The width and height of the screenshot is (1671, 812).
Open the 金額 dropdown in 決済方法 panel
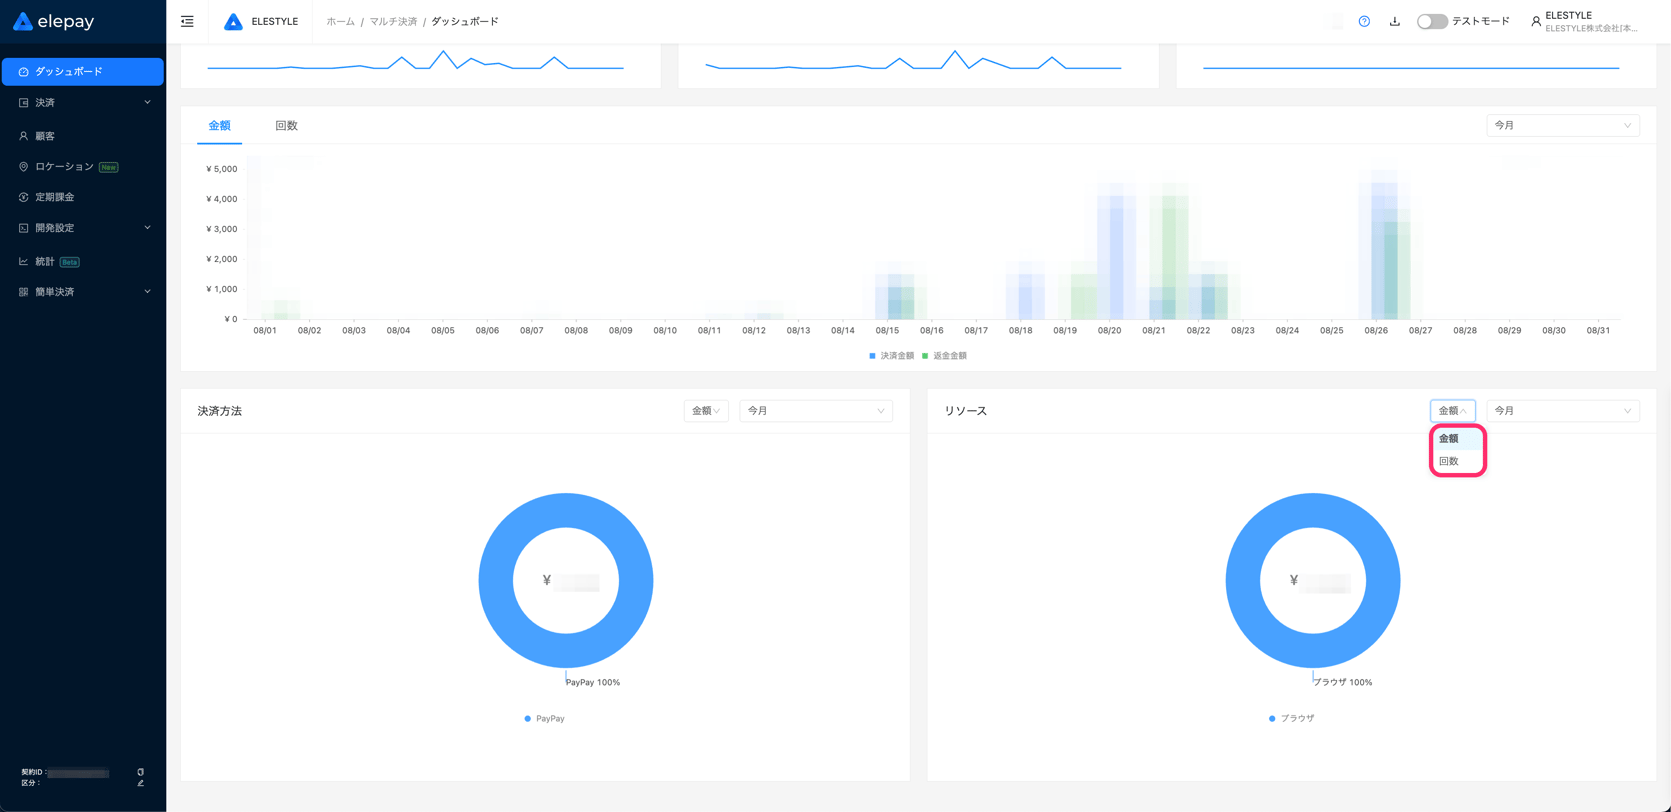point(705,411)
